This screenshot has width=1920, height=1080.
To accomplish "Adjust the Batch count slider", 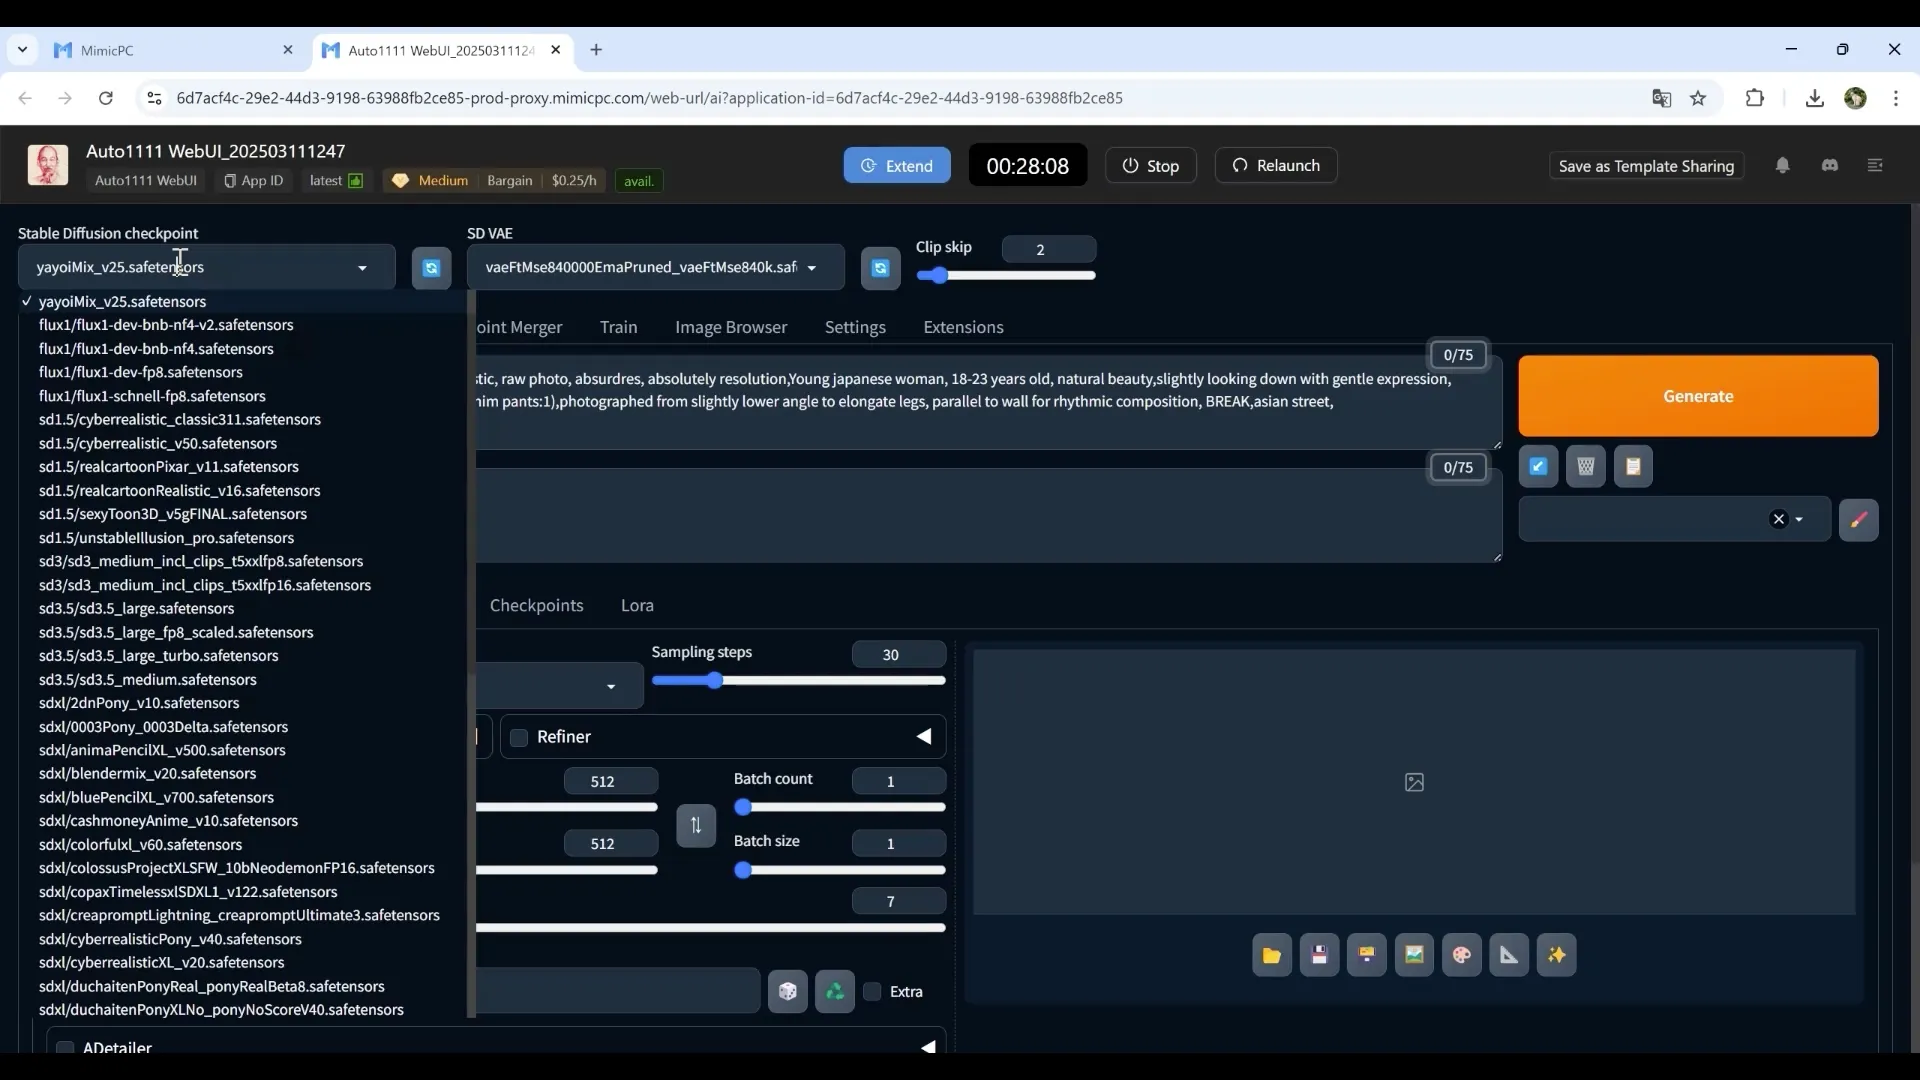I will [839, 807].
